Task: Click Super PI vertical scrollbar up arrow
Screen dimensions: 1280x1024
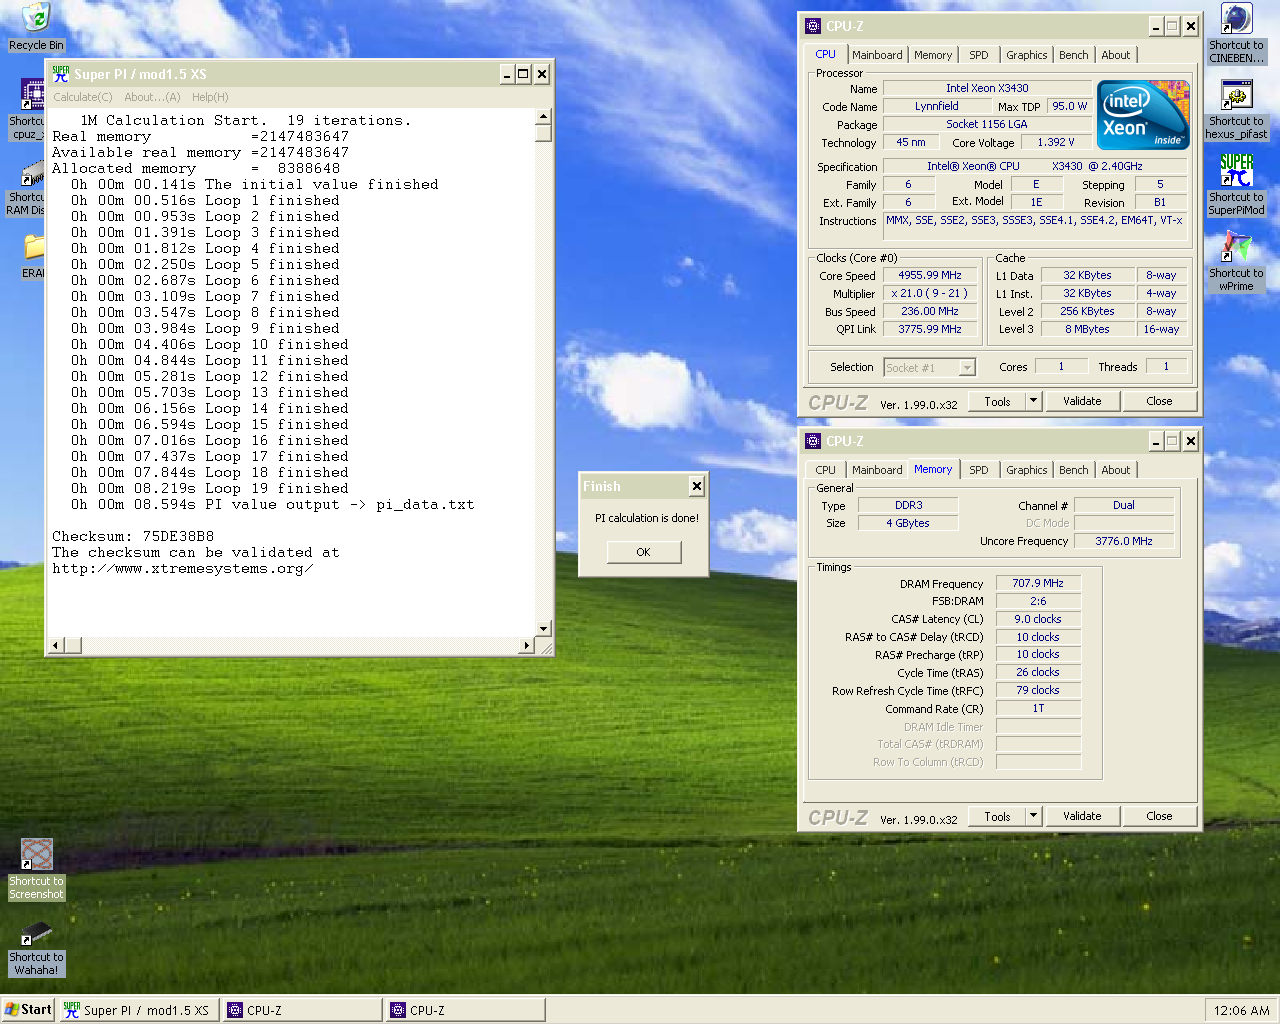Action: click(543, 117)
